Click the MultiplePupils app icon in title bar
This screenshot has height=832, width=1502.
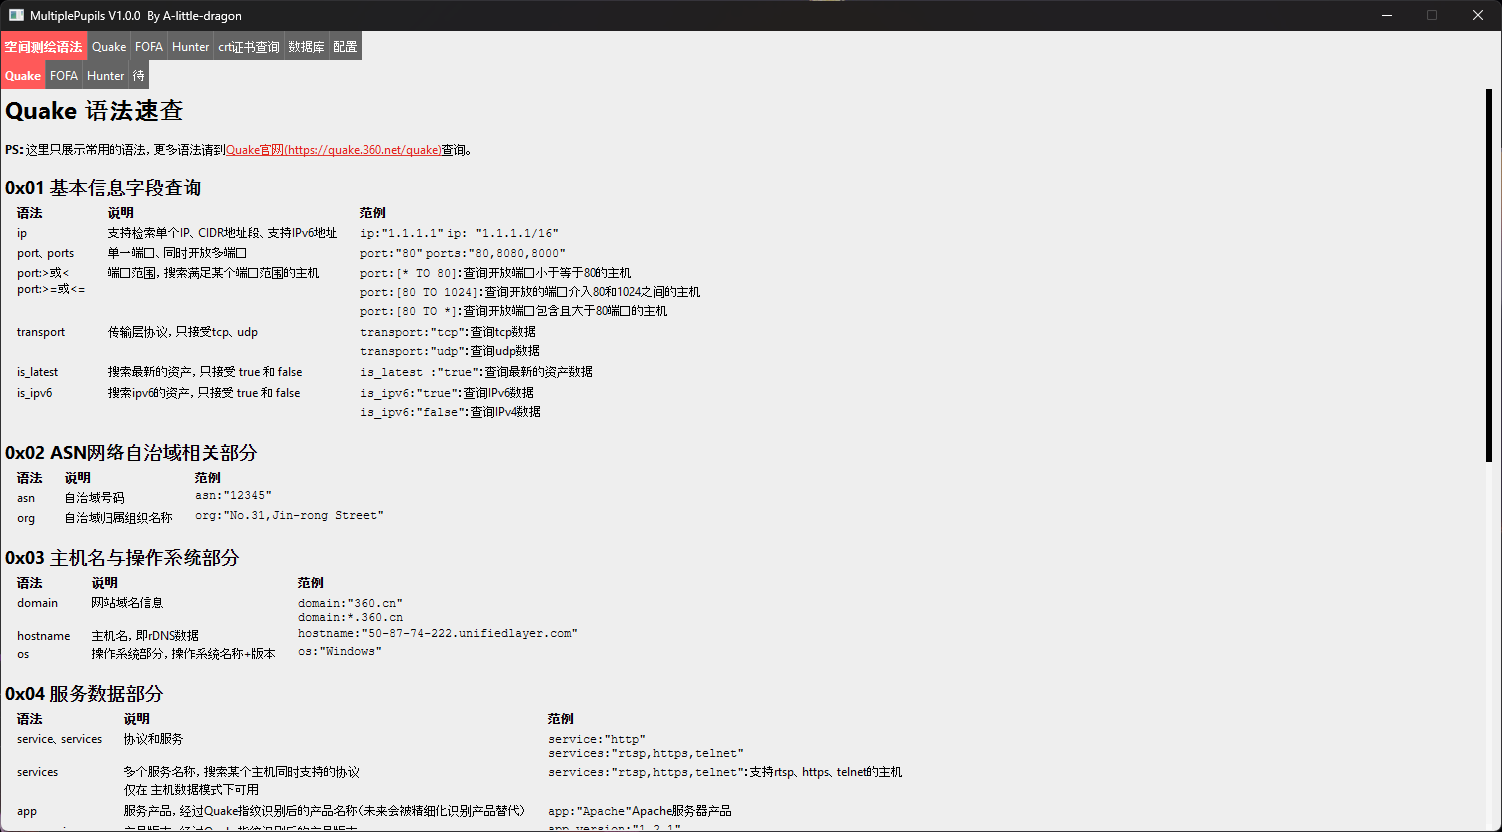[16, 15]
